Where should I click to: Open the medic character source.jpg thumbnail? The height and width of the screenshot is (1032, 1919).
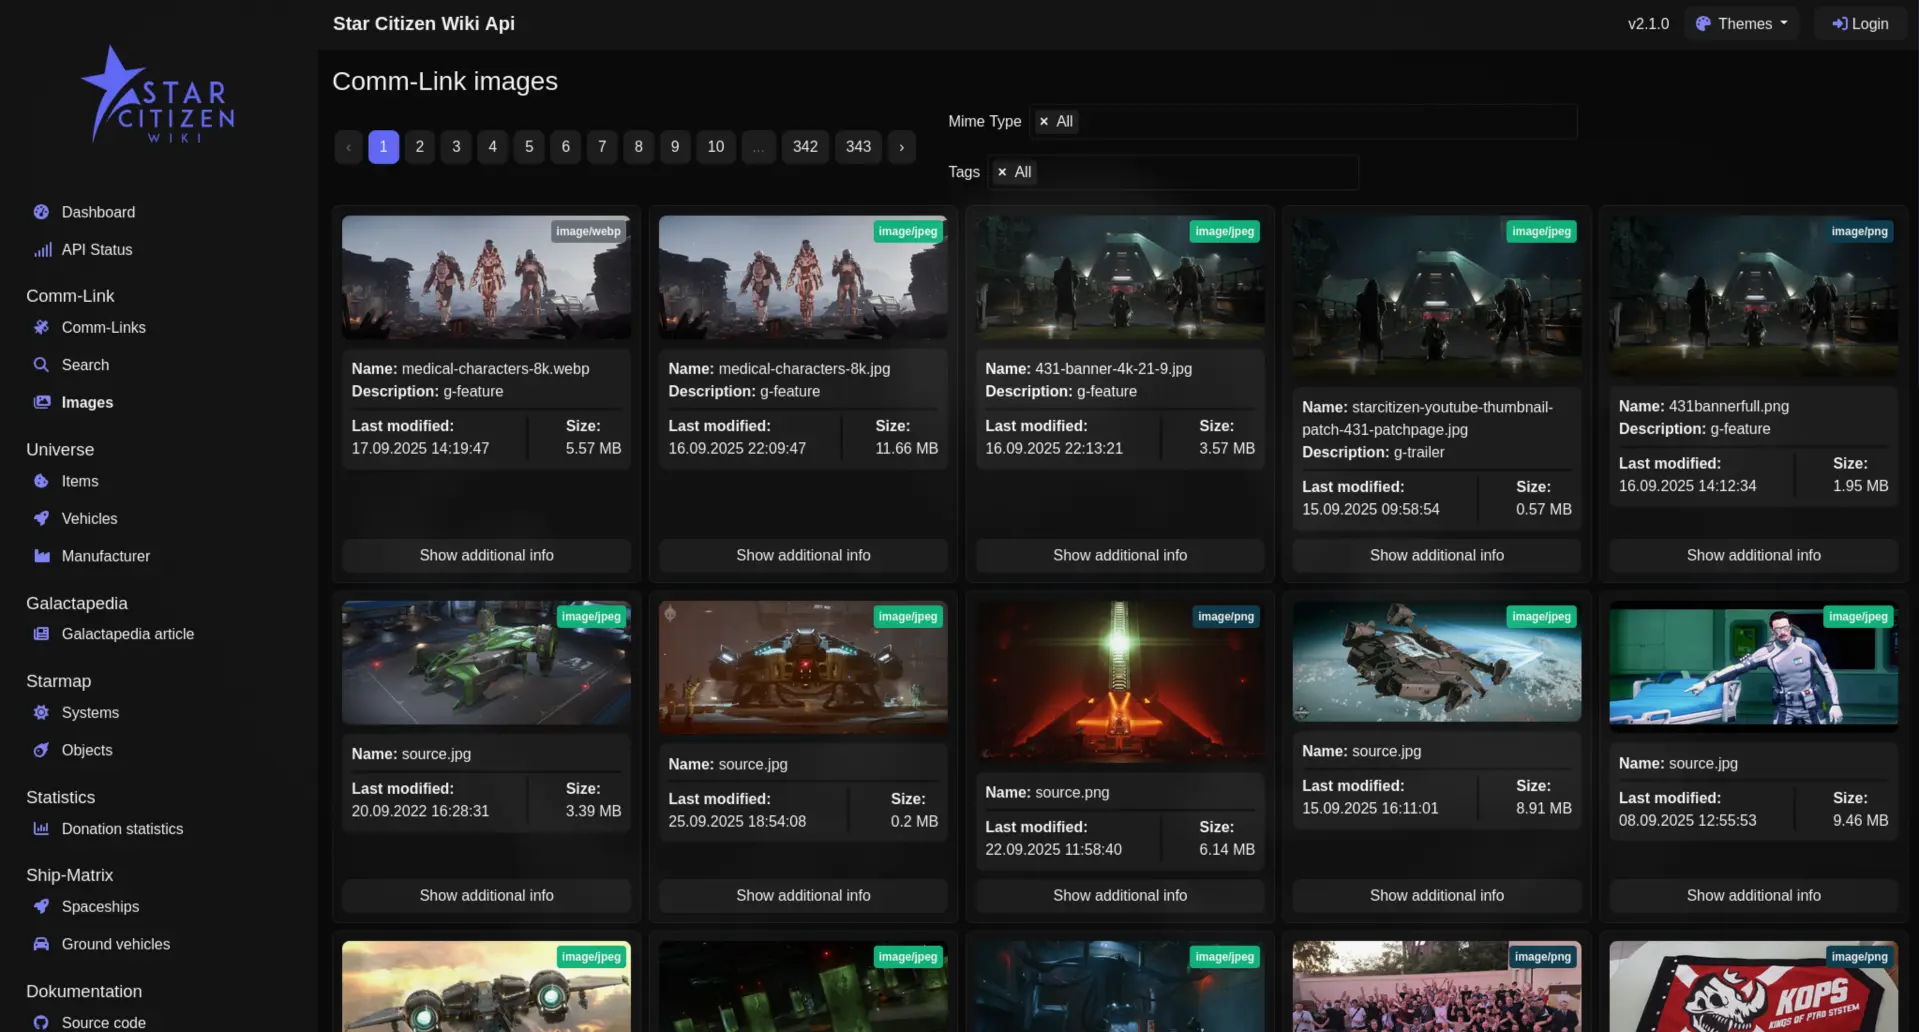click(1753, 667)
